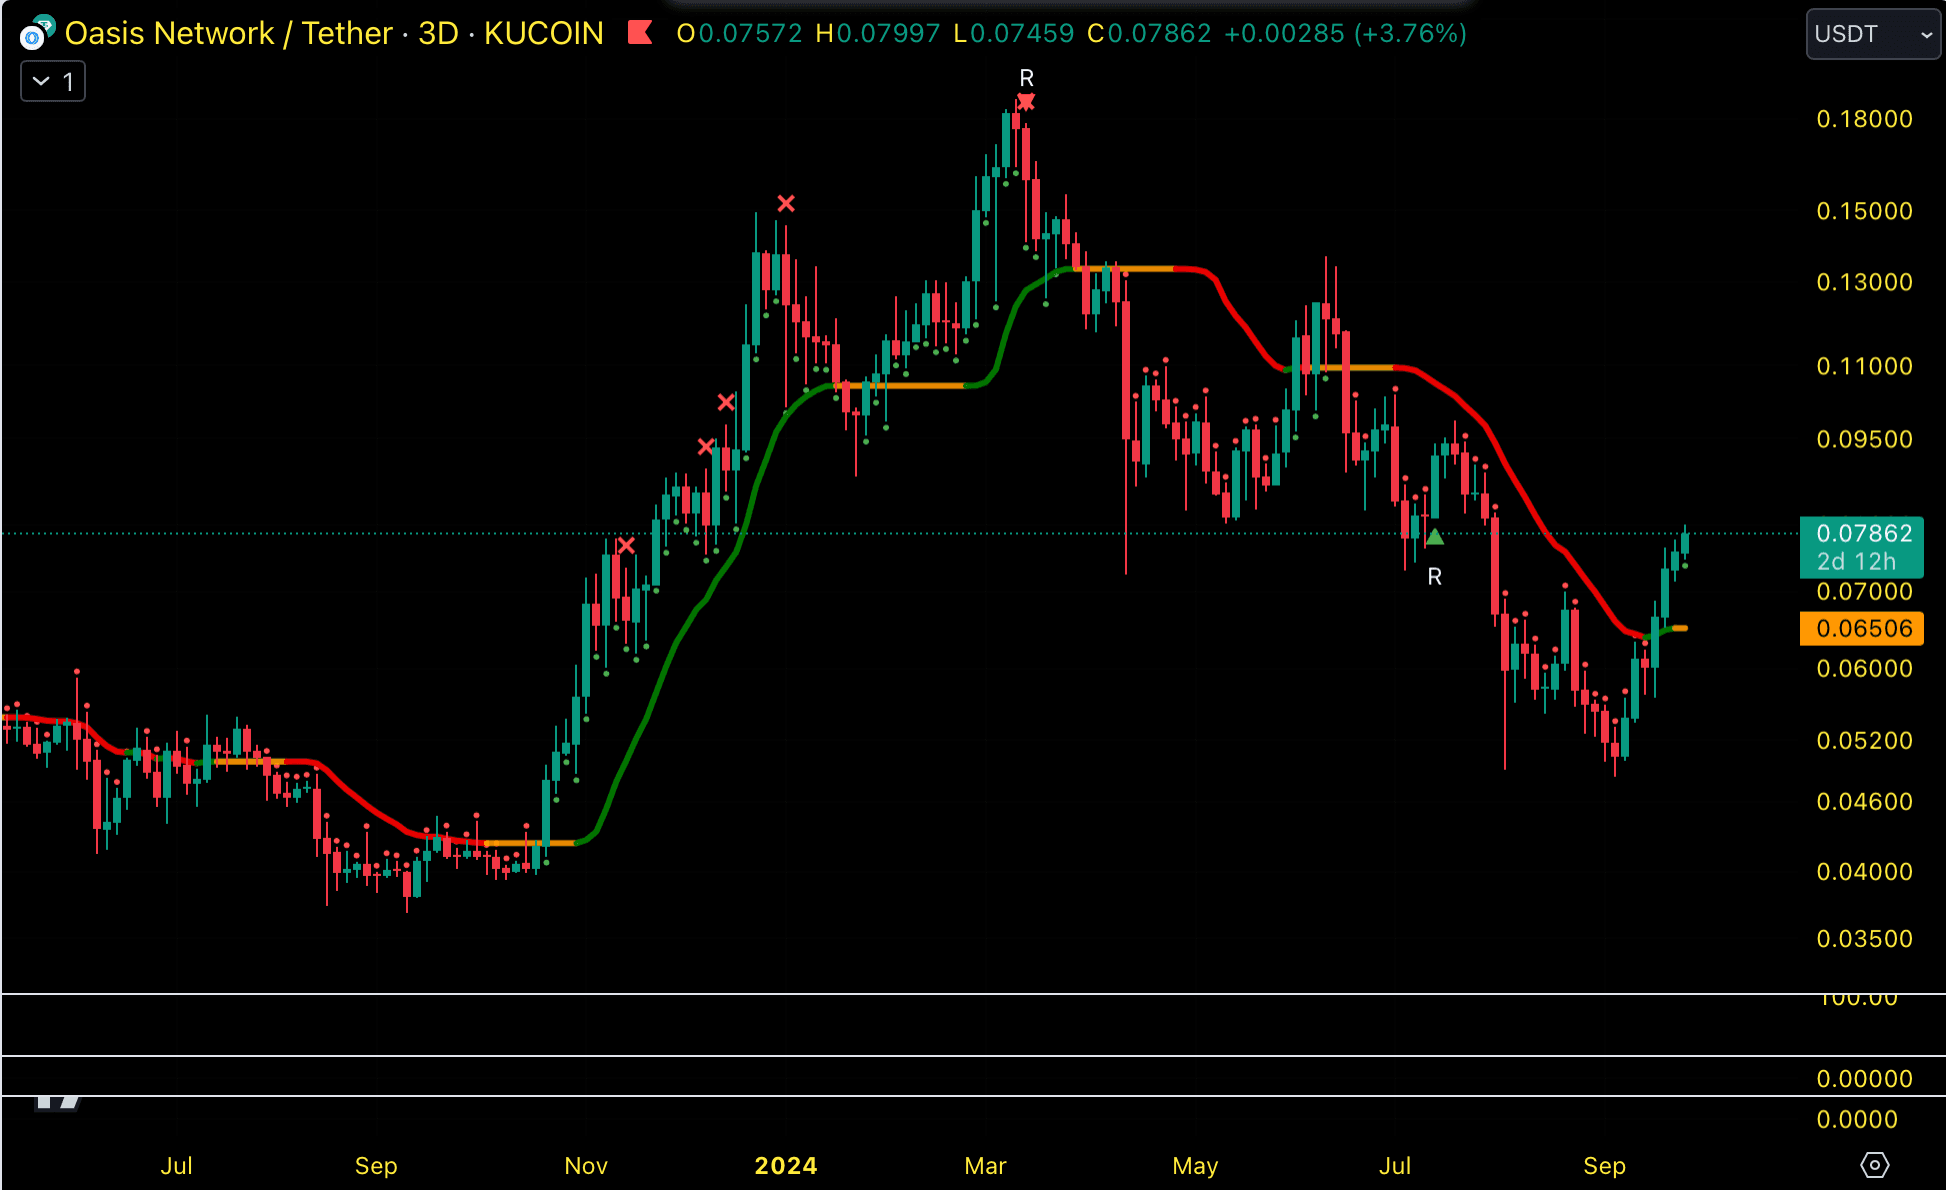This screenshot has width=1946, height=1190.
Task: Click the Mar label on the time axis
Action: [985, 1166]
